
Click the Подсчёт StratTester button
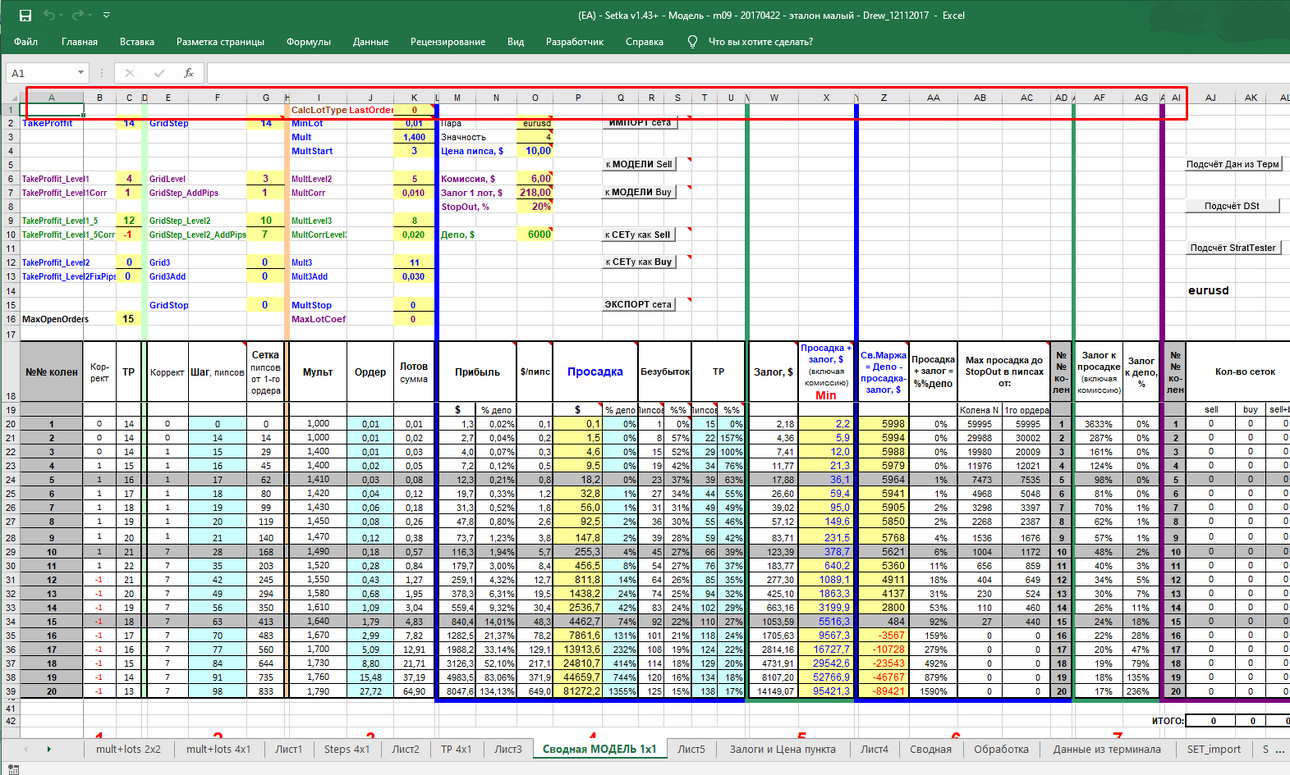tap(1232, 247)
